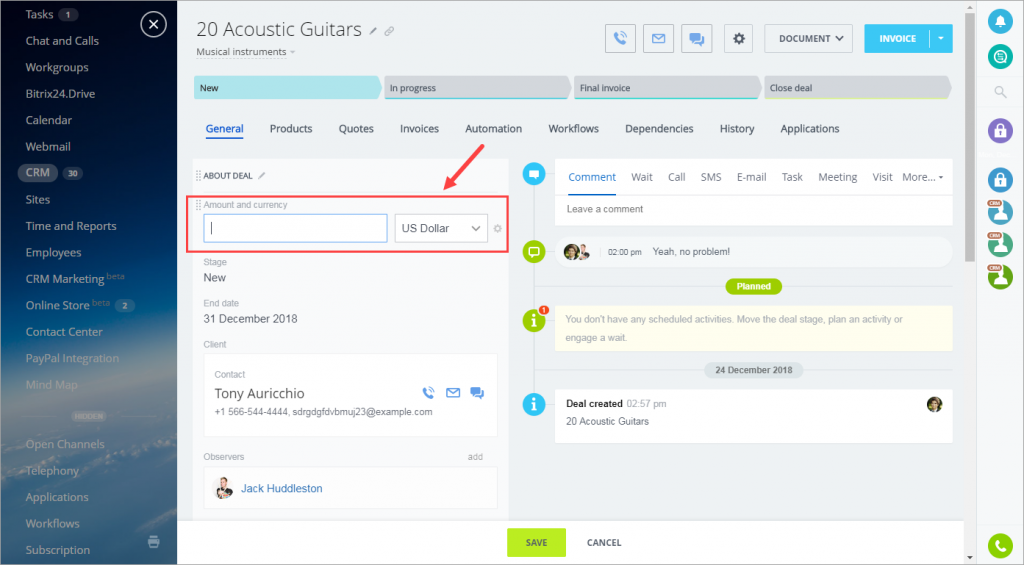Edit ABOUT DEAL section pencil icon
Image resolution: width=1024 pixels, height=565 pixels.
pos(262,175)
